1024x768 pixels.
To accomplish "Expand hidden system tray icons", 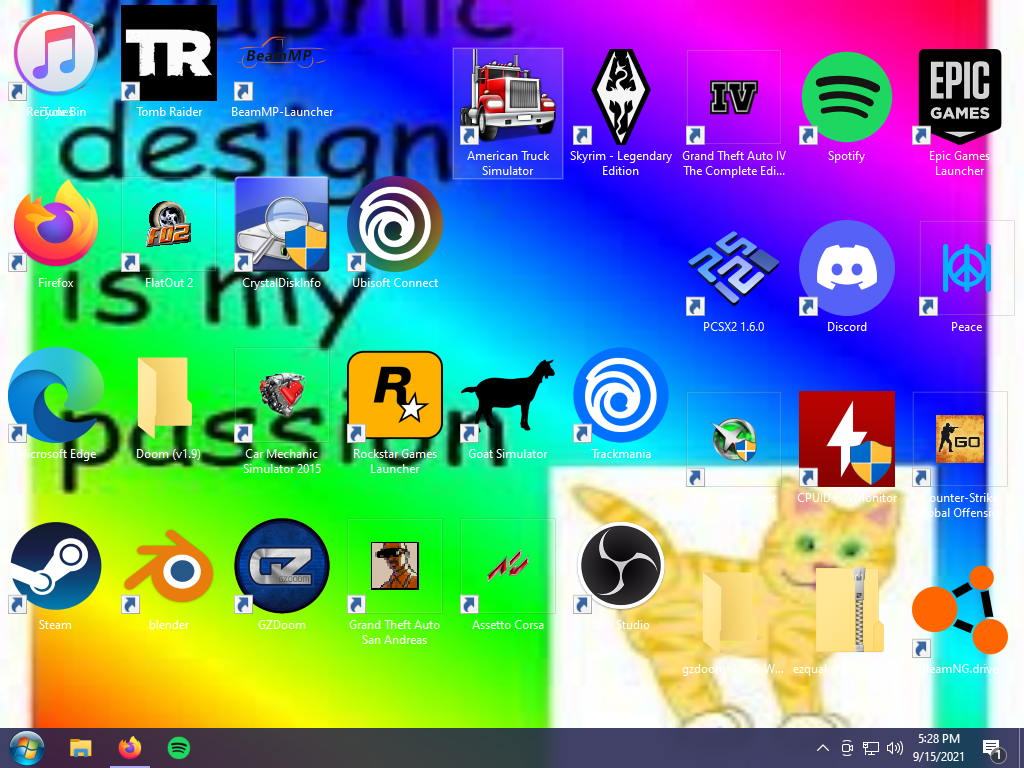I will click(x=822, y=747).
